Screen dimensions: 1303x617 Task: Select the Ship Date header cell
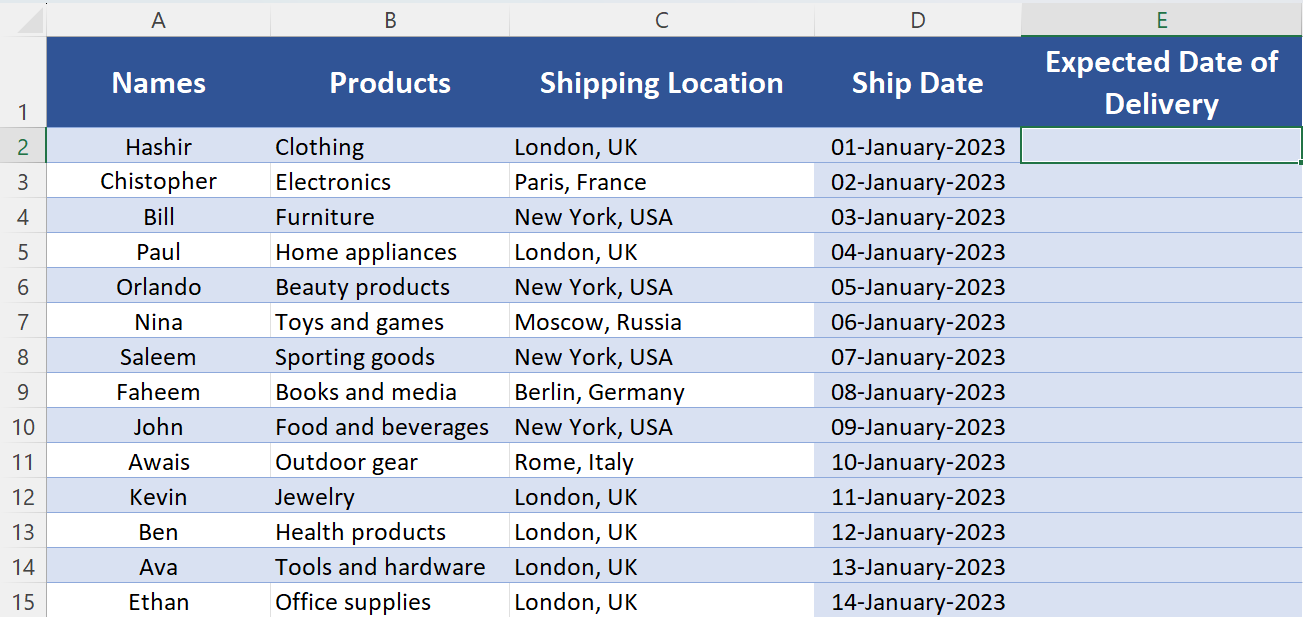coord(917,83)
